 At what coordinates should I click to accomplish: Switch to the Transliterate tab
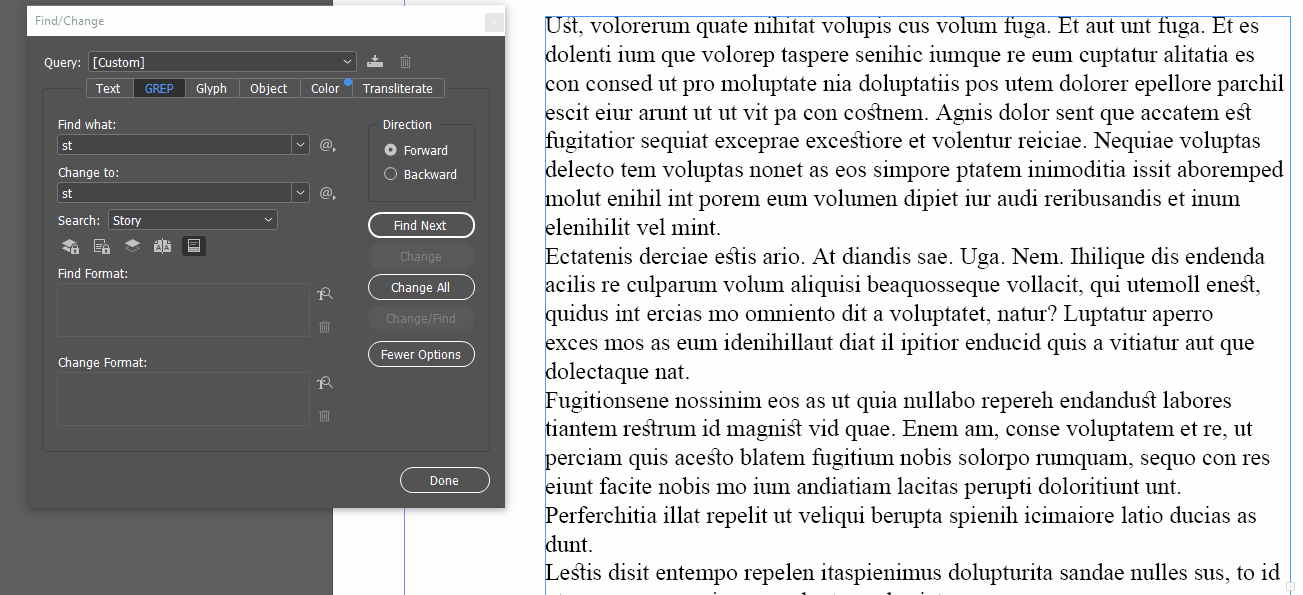pos(398,88)
